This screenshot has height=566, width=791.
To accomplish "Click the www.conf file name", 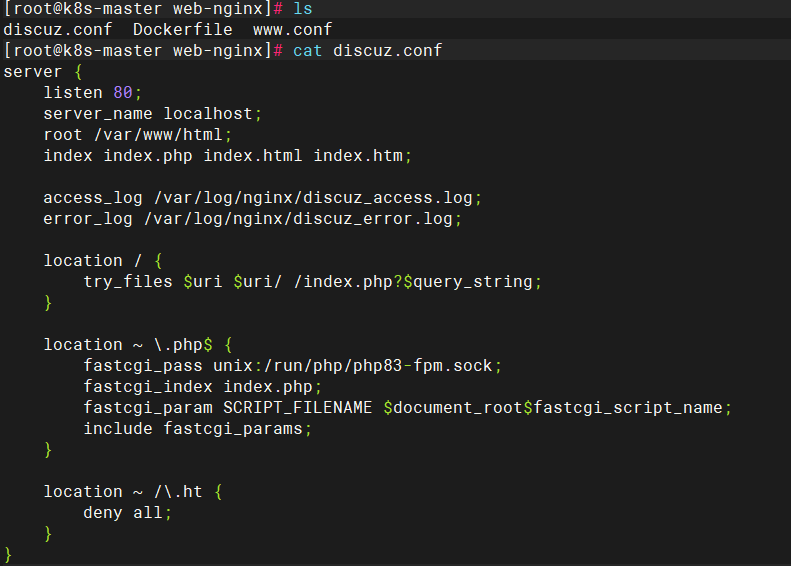I will coord(293,29).
